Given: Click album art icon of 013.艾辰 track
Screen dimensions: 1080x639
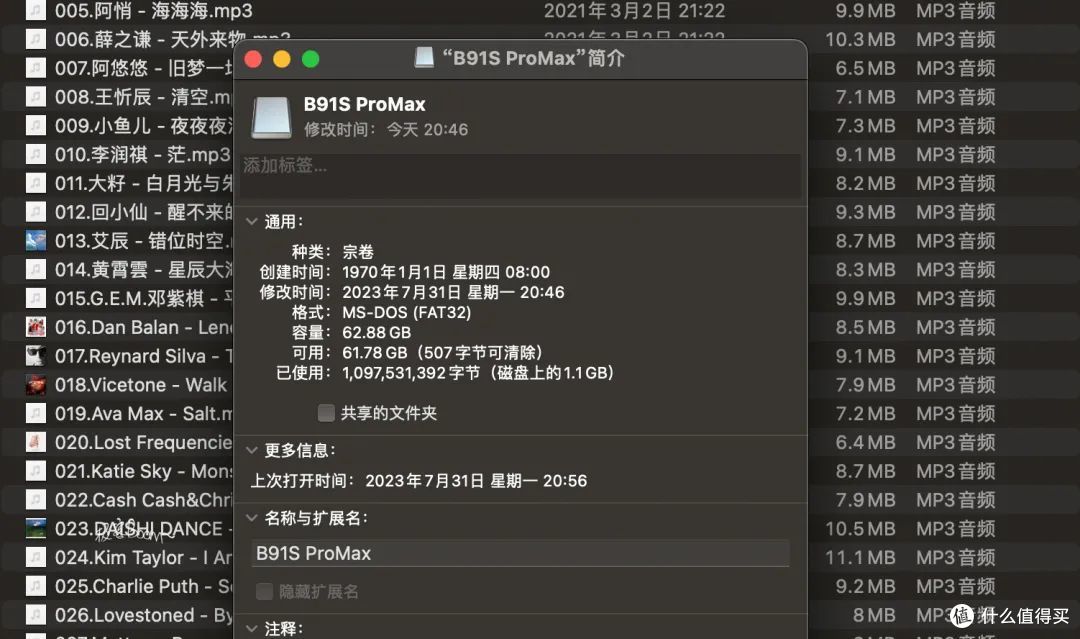Looking at the screenshot, I should pyautogui.click(x=36, y=240).
